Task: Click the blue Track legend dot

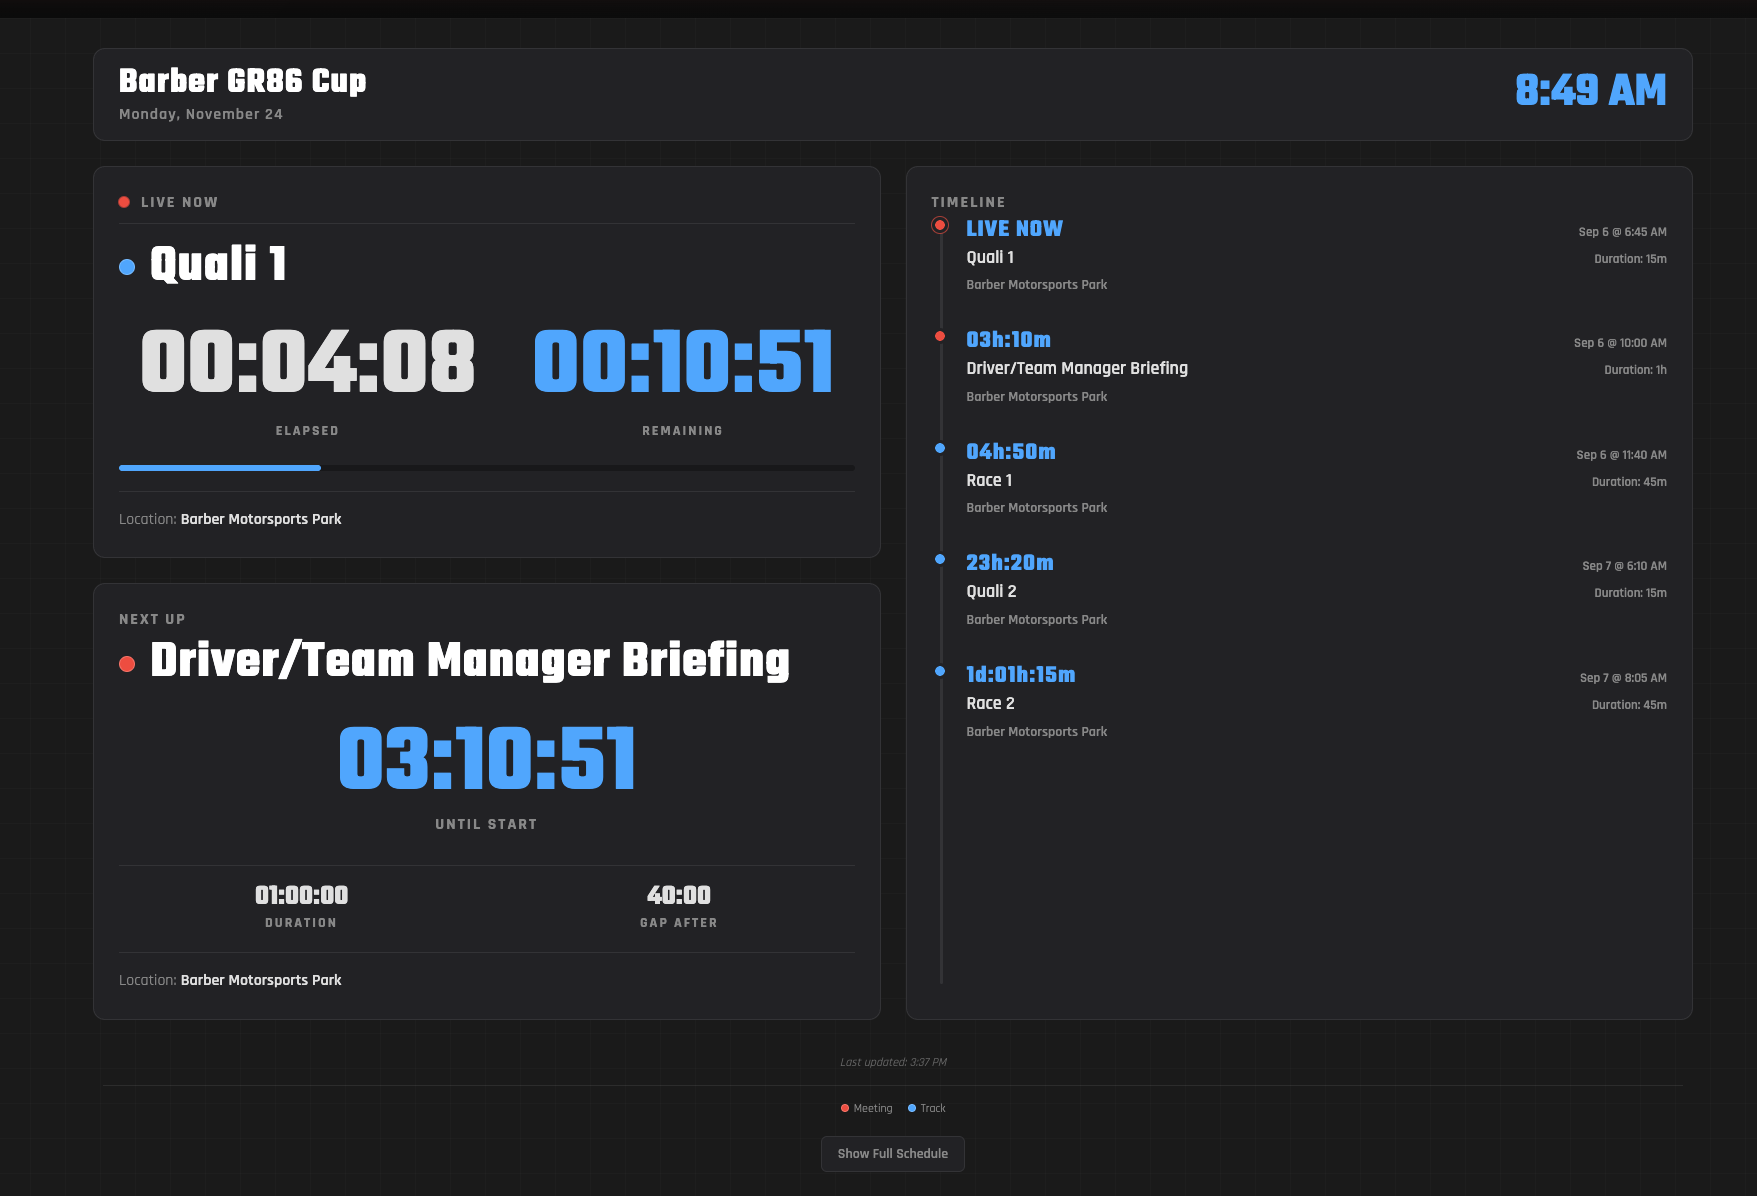Action: (x=912, y=1108)
